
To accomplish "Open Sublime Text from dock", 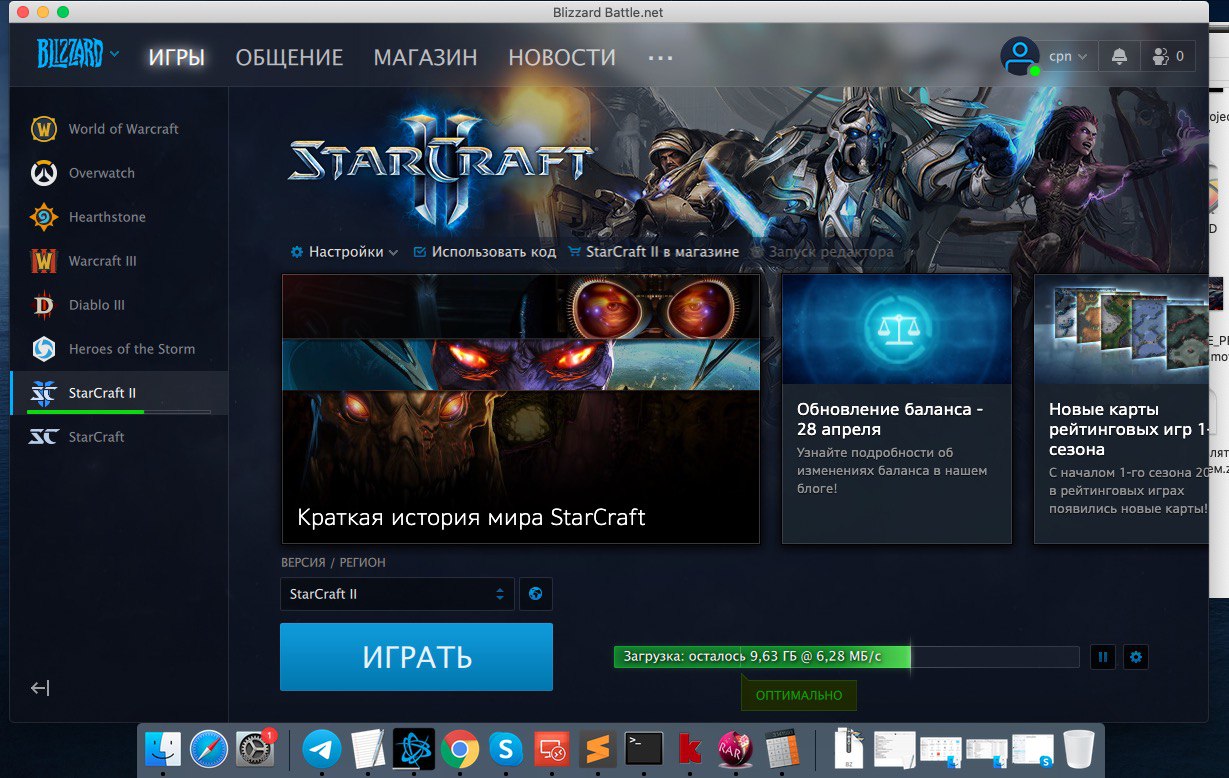I will click(x=598, y=749).
